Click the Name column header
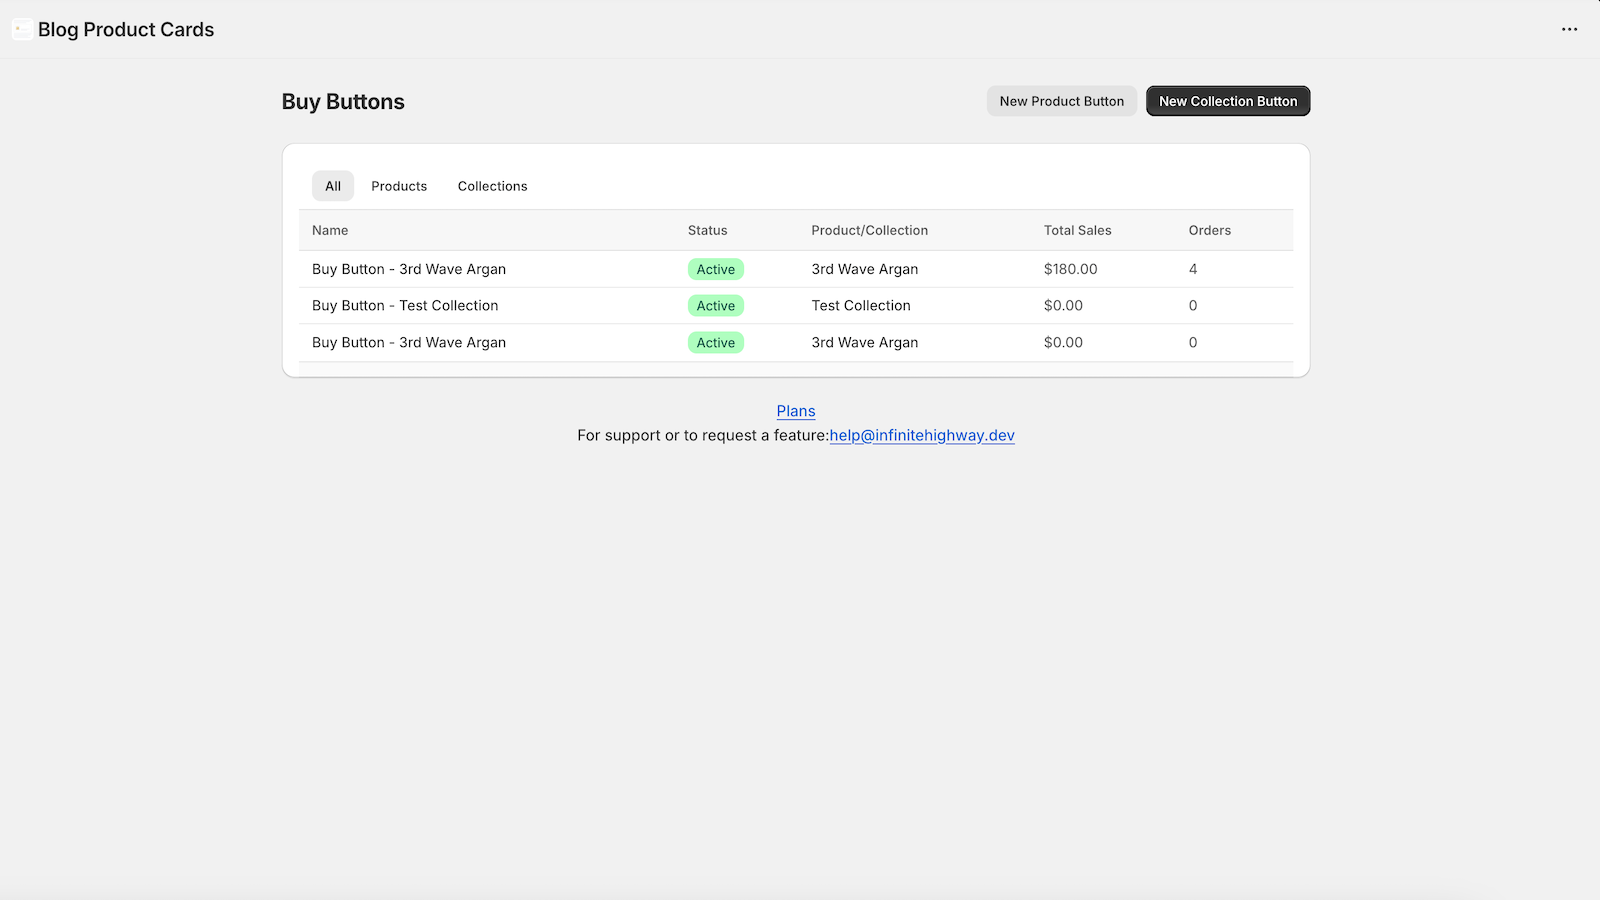Image resolution: width=1600 pixels, height=900 pixels. click(x=330, y=230)
